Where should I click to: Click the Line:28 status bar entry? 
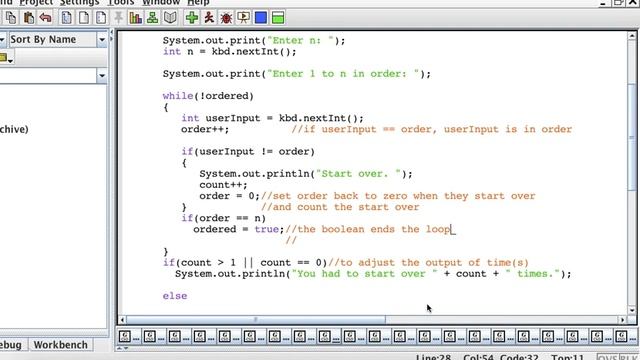433,358
